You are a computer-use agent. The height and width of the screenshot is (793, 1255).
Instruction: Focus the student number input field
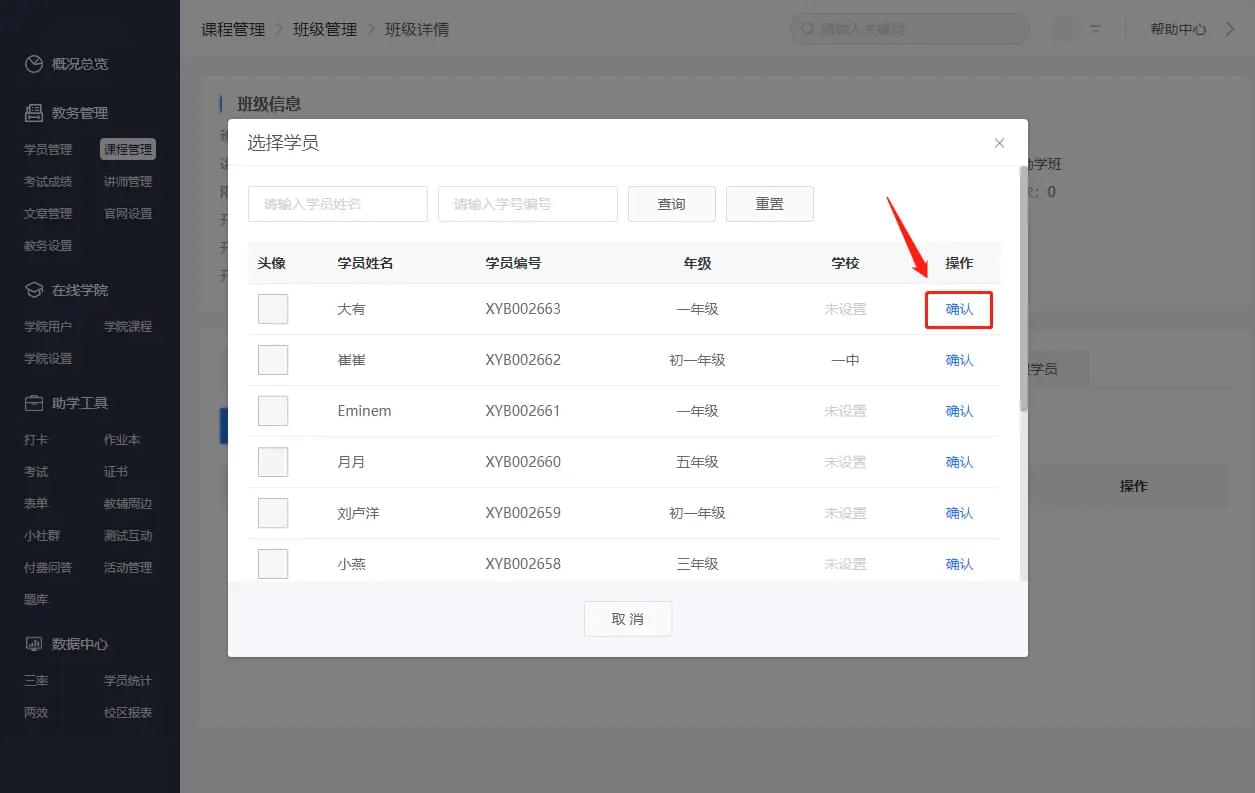pyautogui.click(x=528, y=204)
